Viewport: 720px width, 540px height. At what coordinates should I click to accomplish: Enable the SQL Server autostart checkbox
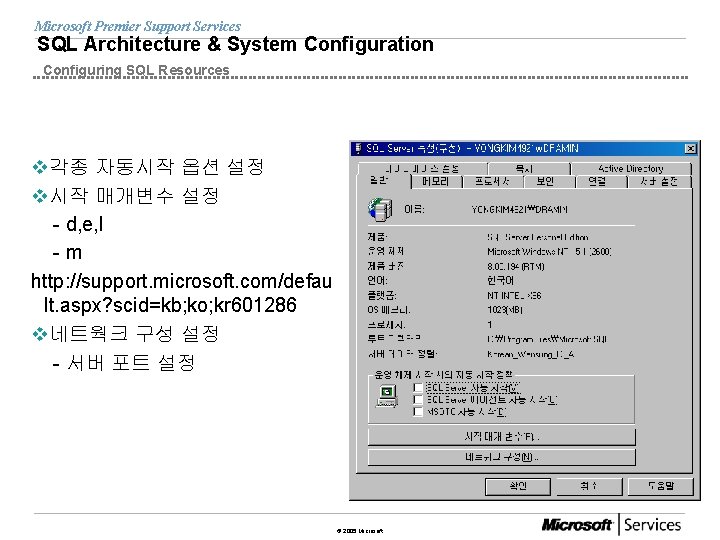[417, 388]
